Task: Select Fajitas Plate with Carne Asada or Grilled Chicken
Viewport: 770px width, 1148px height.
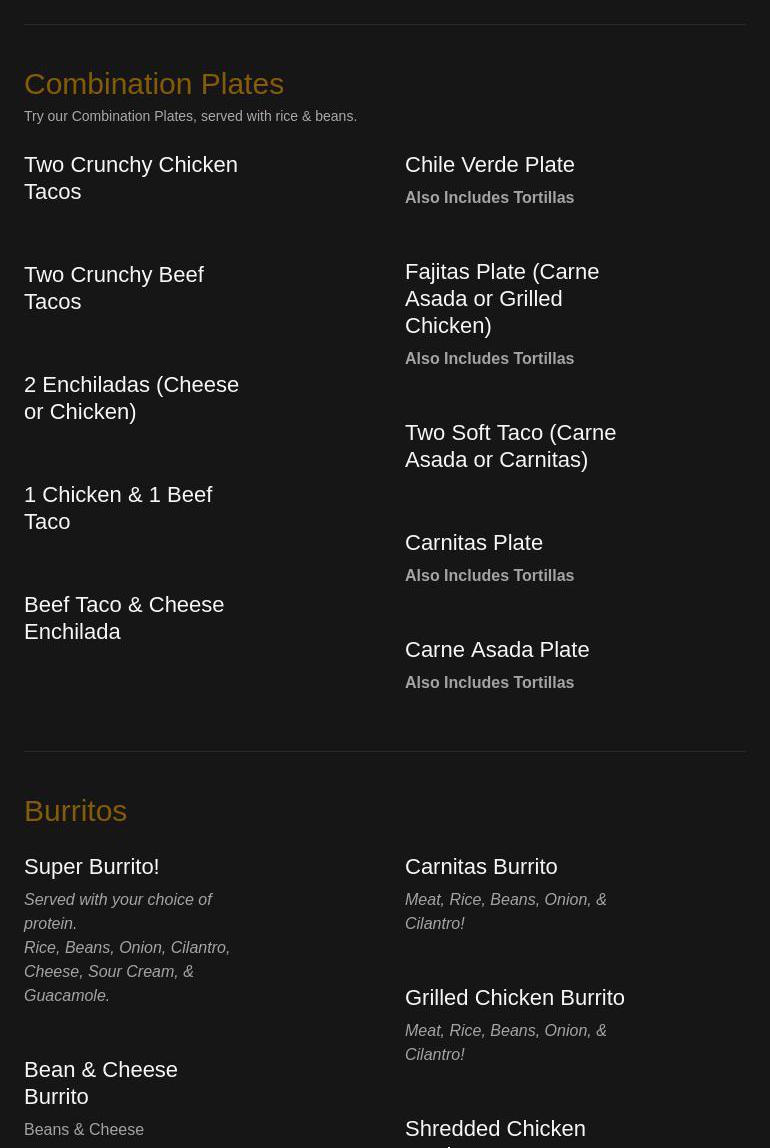Action: click(502, 299)
